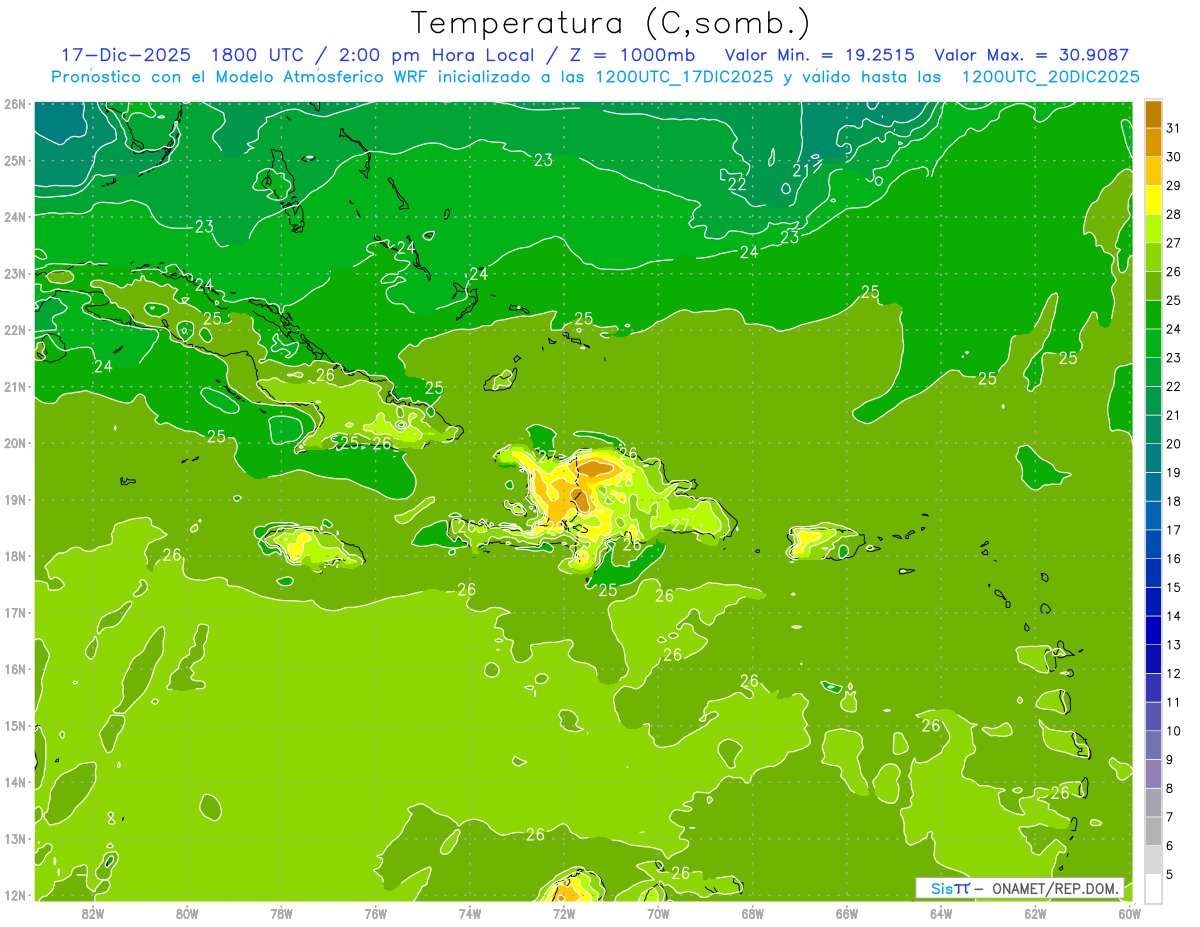1200x927 pixels.
Task: Click the colorbar tick label 12
Action: 1174,673
